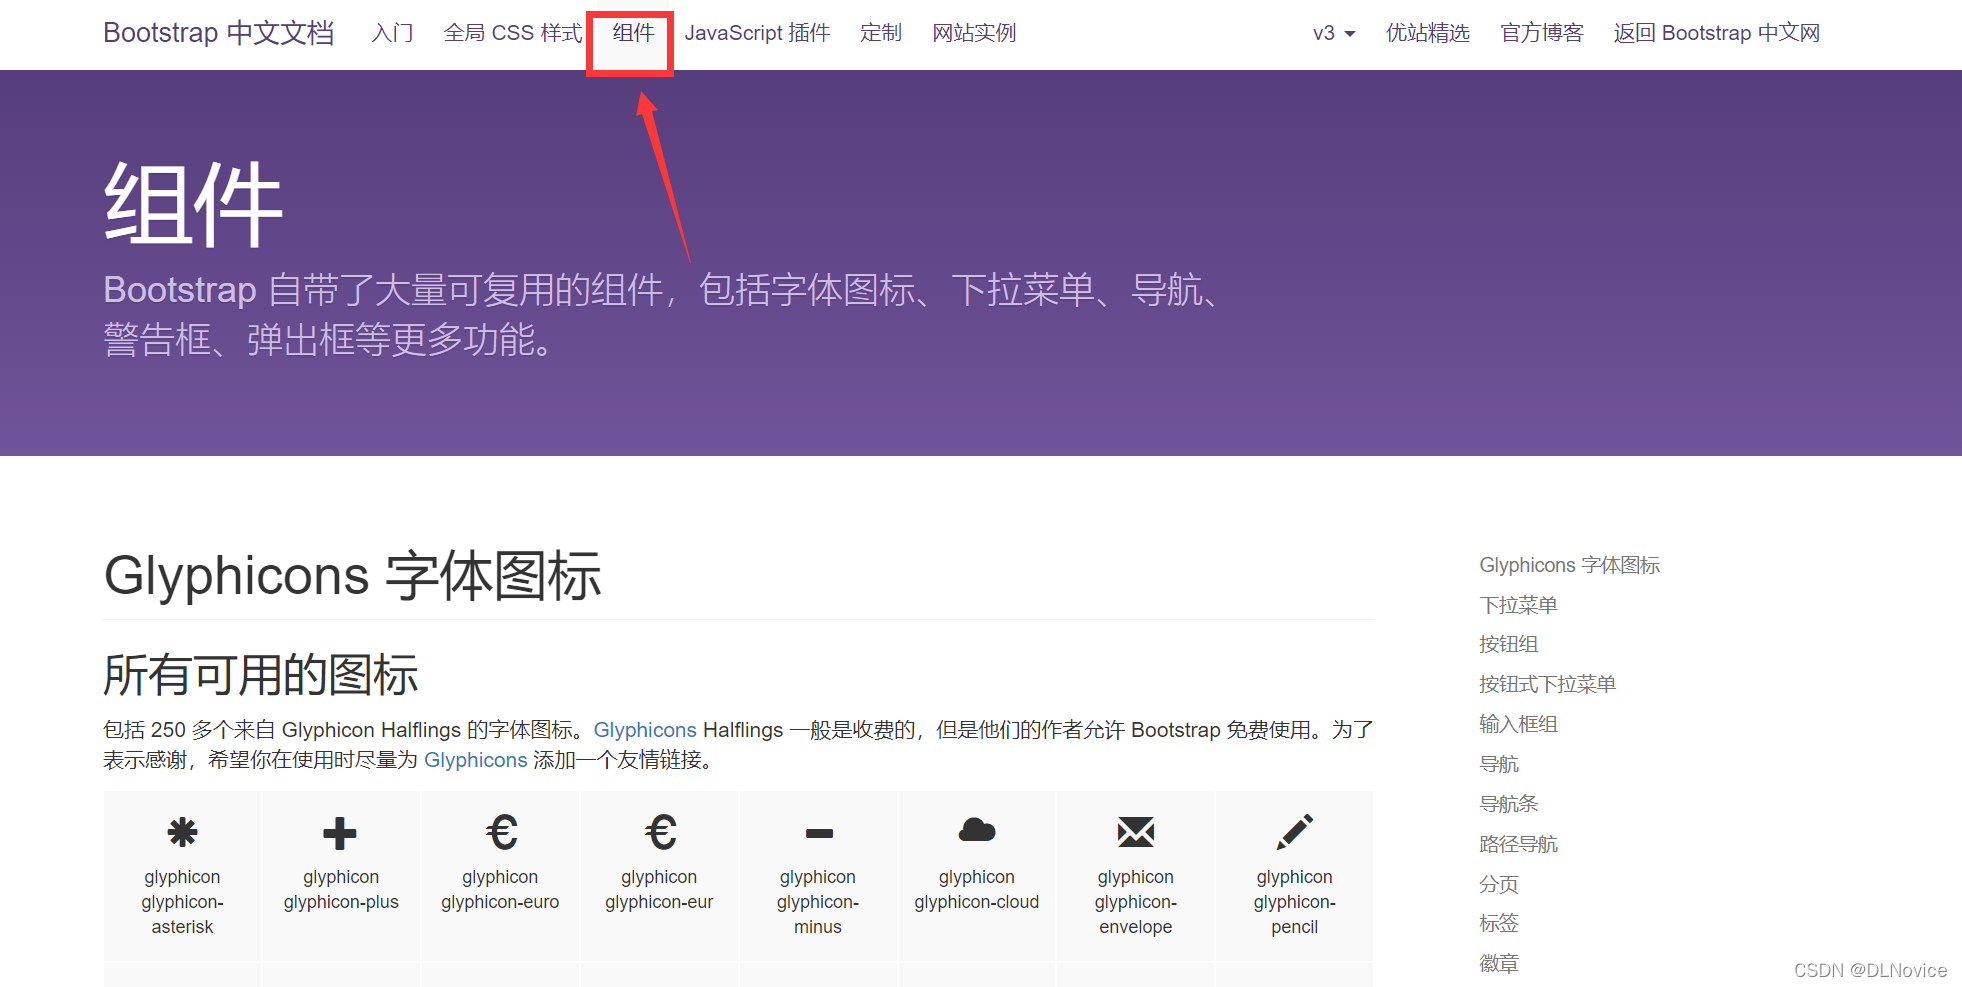Jump to 下拉菜单 in sidebar
Screen dimensions: 1962x987
1518,605
